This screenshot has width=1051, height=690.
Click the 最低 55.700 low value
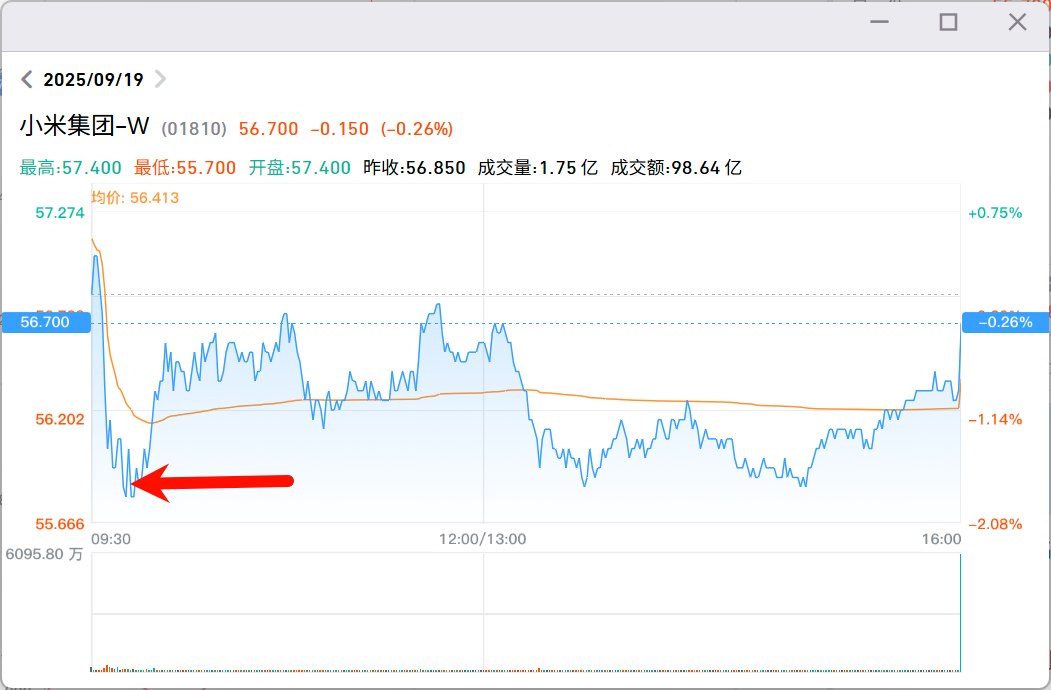tap(185, 168)
